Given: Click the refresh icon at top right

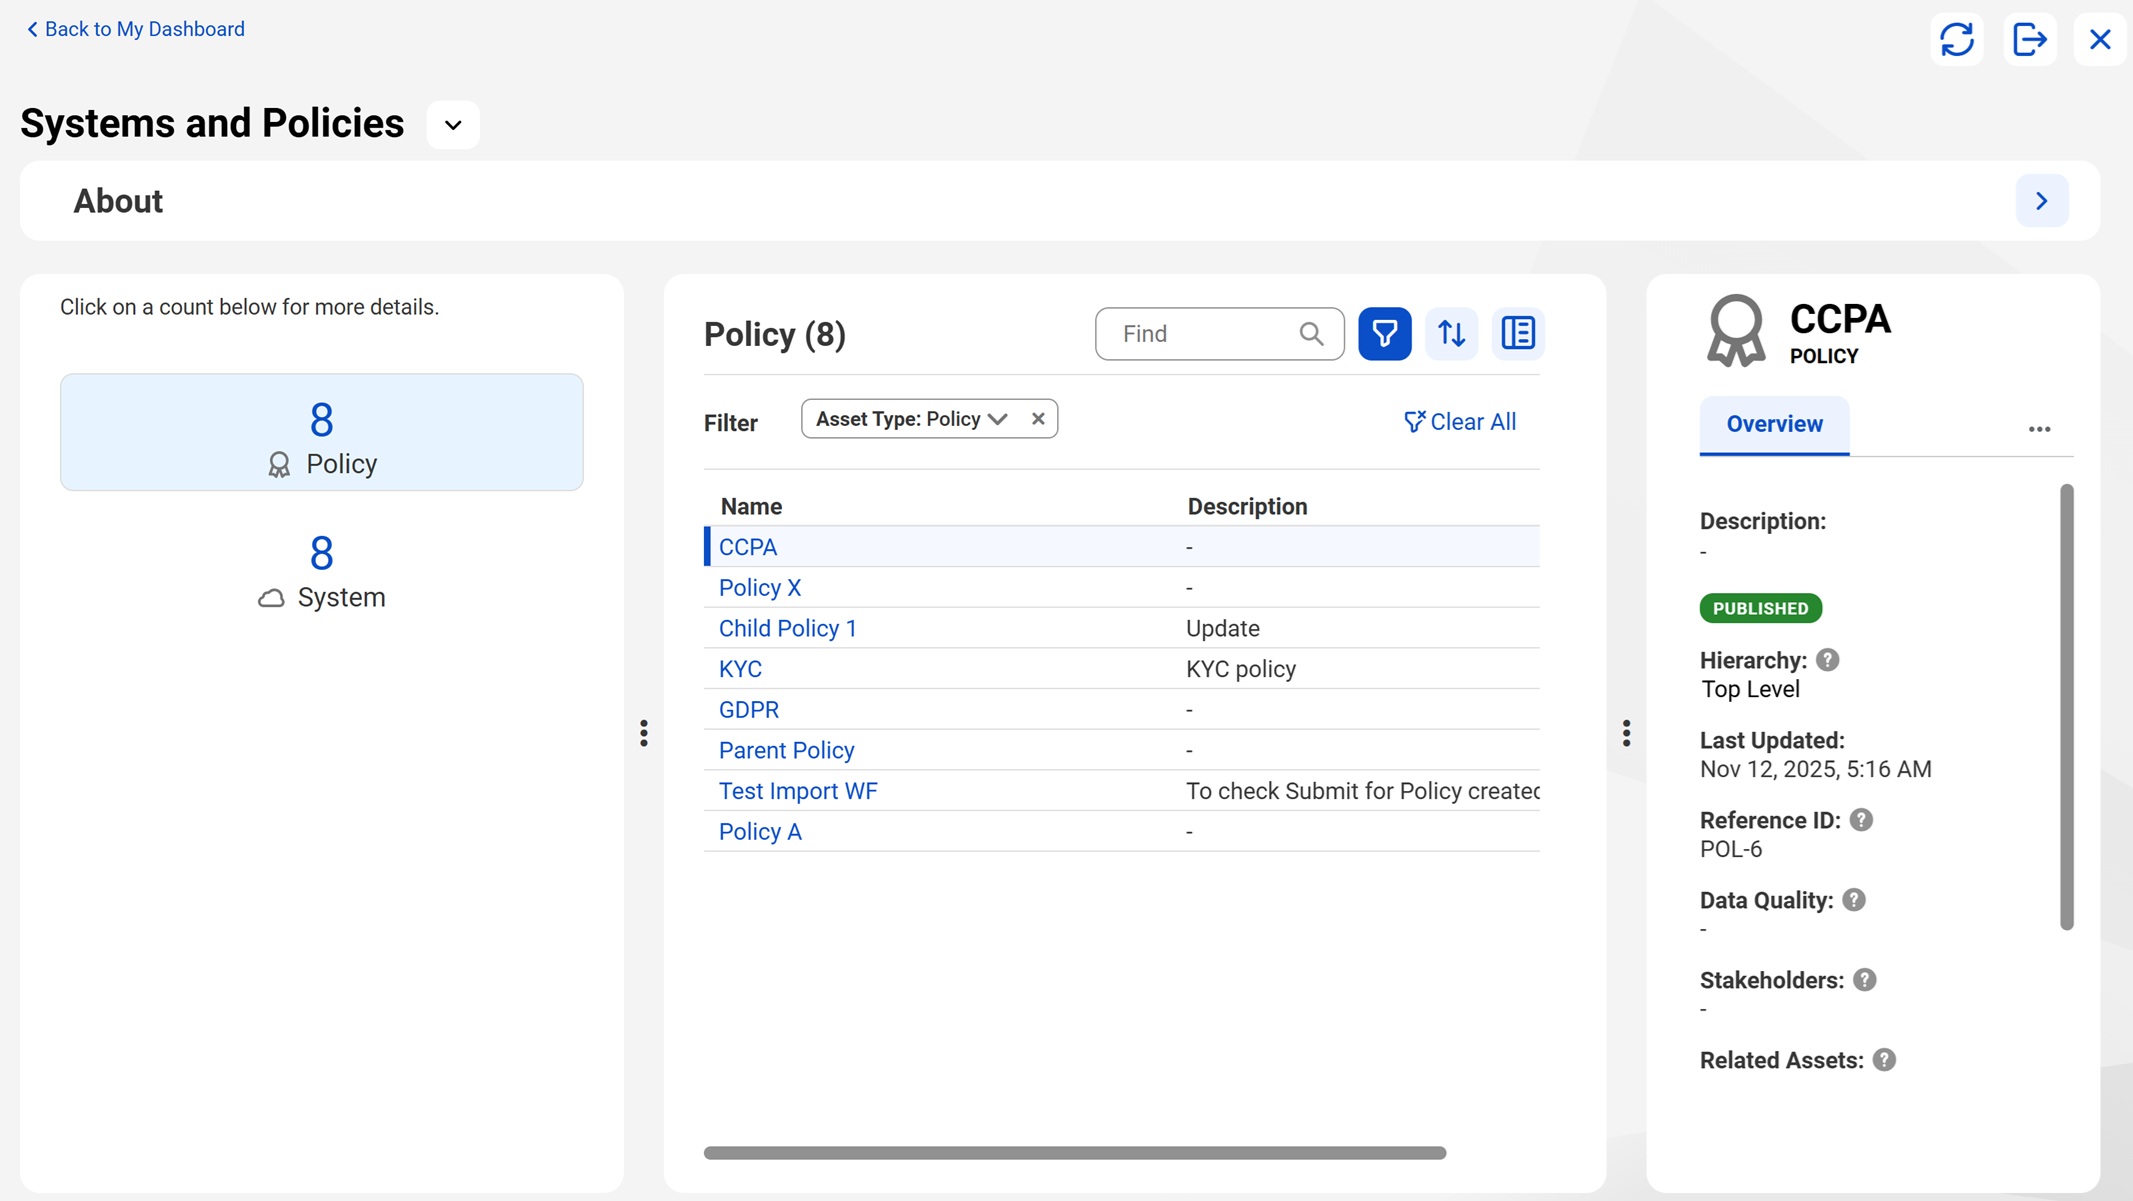Looking at the screenshot, I should (x=1957, y=40).
